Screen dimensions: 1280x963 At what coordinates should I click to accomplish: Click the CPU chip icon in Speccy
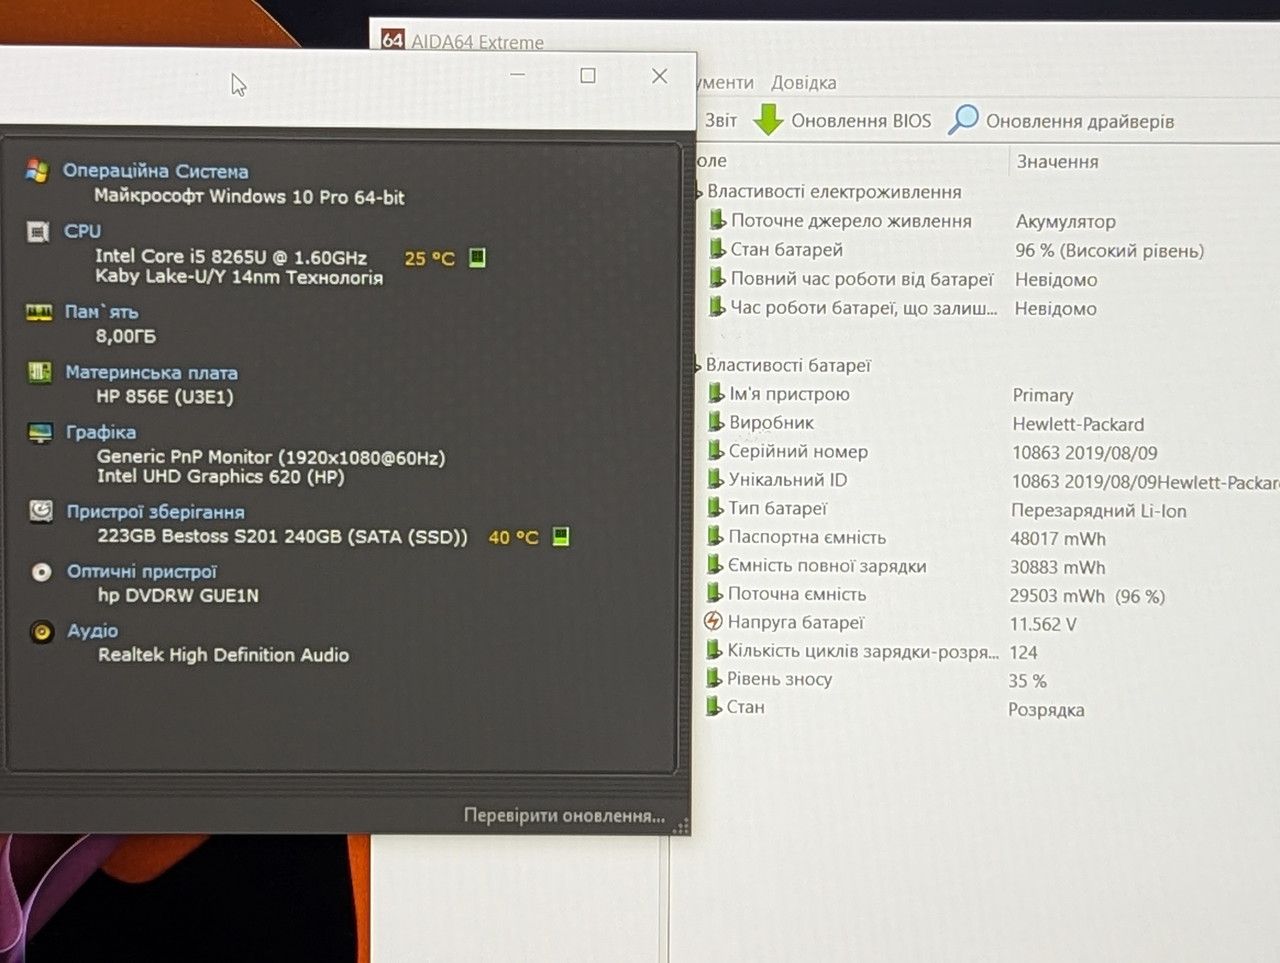38,232
